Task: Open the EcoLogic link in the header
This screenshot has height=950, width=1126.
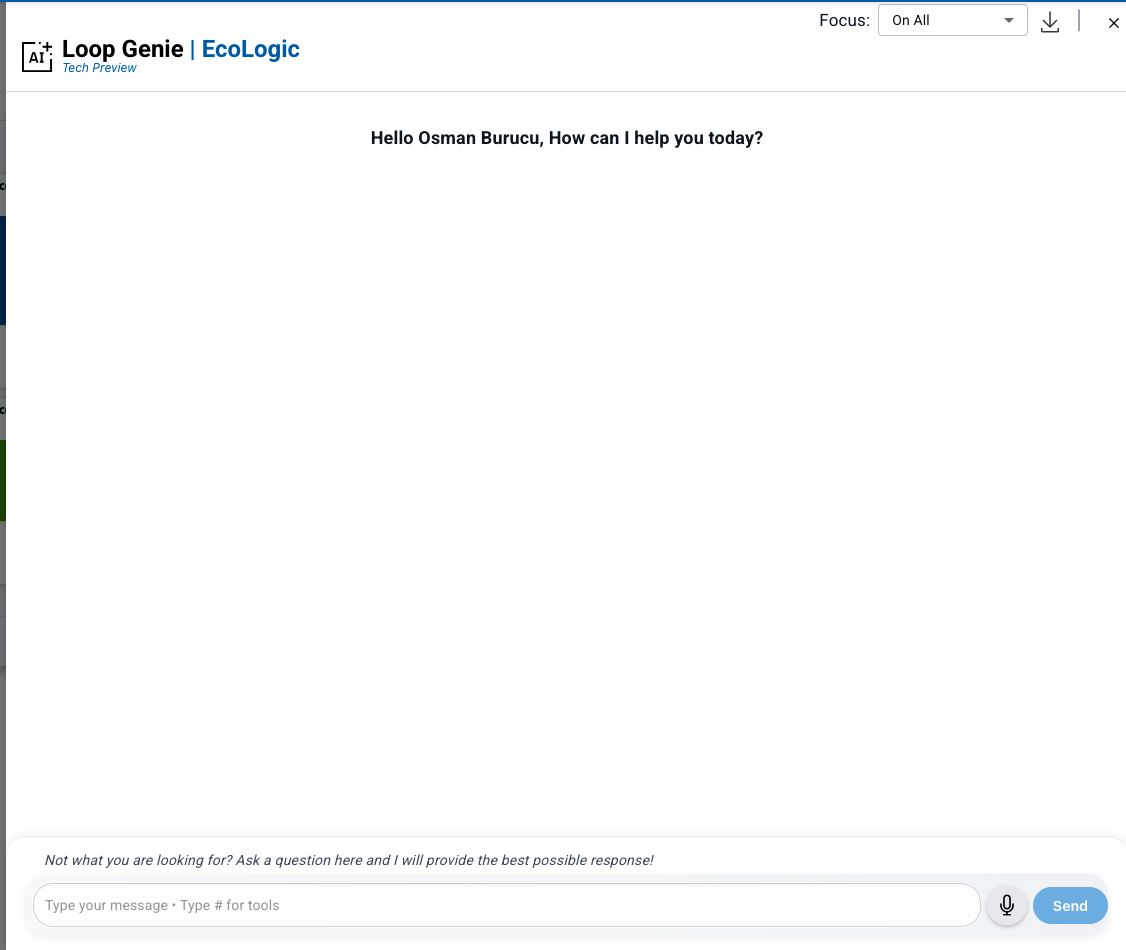Action: click(250, 49)
